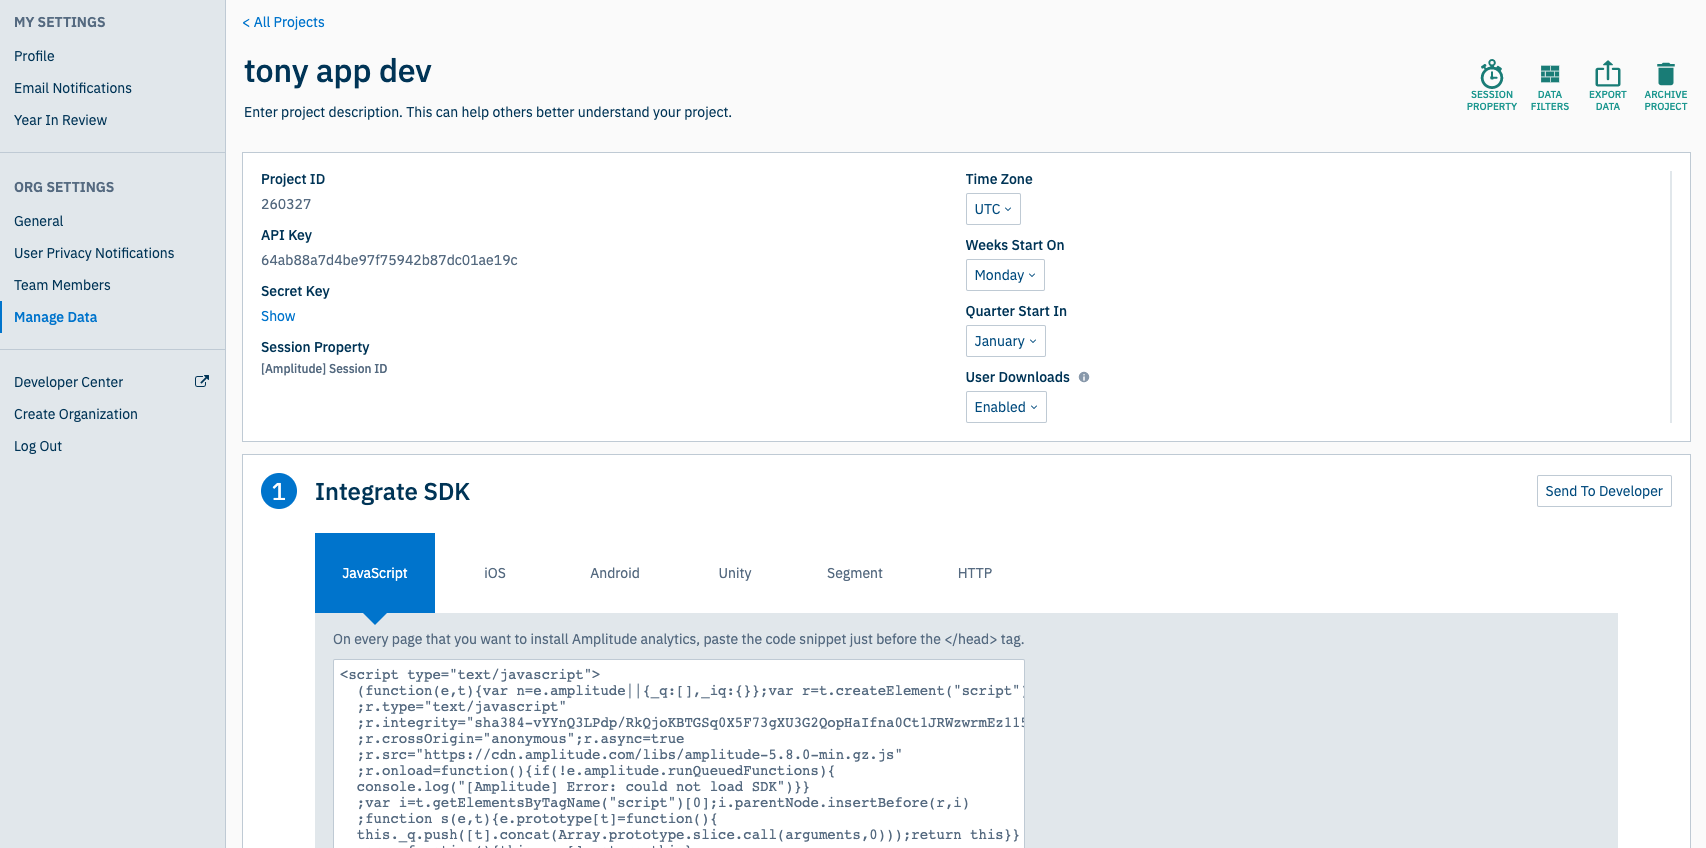Viewport: 1706px width, 848px height.
Task: Open the User Downloads Enabled dropdown
Action: 1006,407
